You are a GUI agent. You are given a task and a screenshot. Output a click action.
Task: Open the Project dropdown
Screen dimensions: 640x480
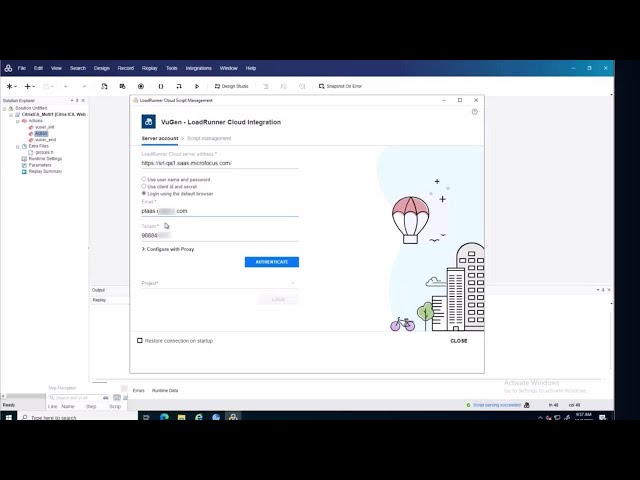click(x=218, y=283)
